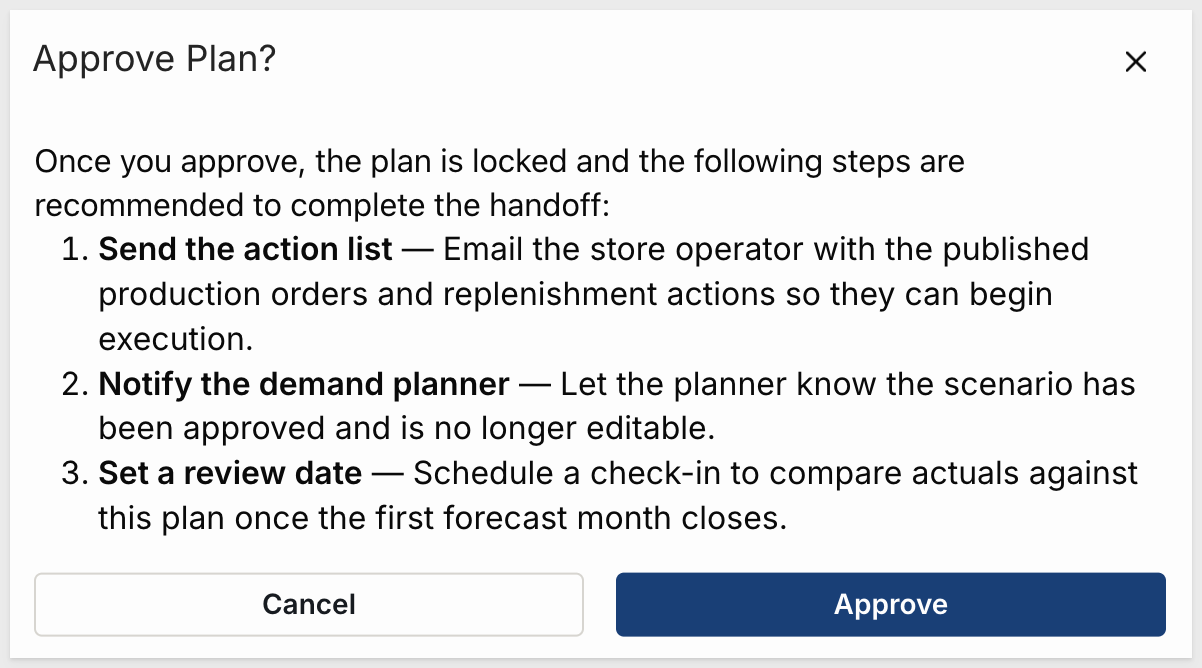Click list number 1 marker

pyautogui.click(x=77, y=249)
